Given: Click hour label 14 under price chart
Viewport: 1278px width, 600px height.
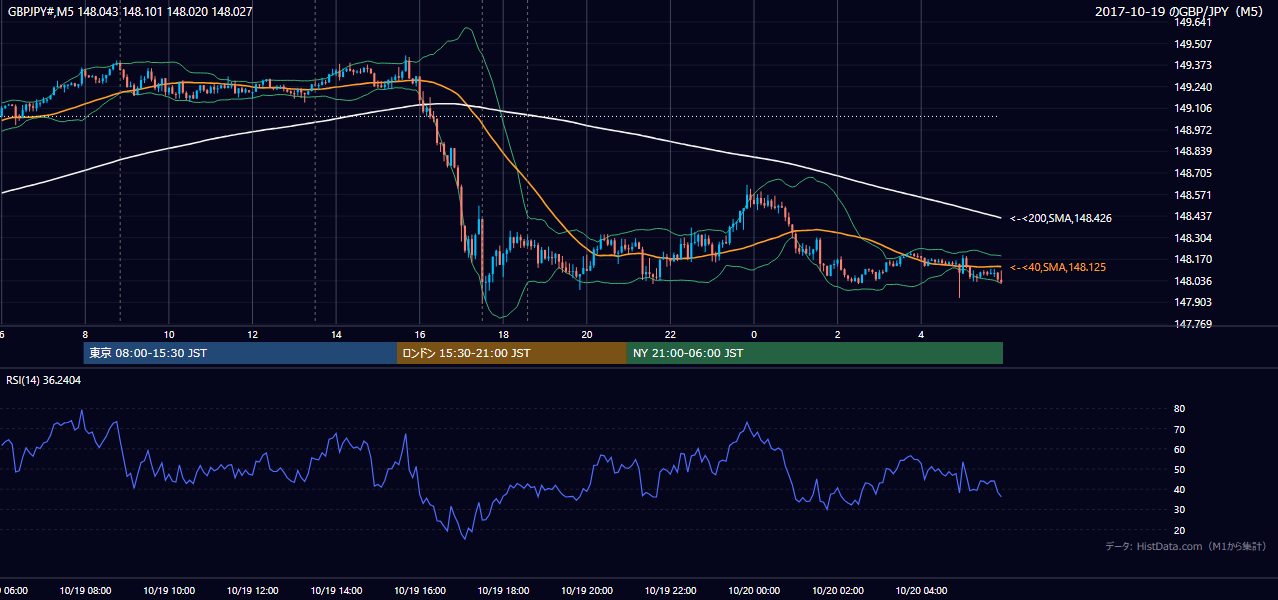Looking at the screenshot, I should coord(336,334).
